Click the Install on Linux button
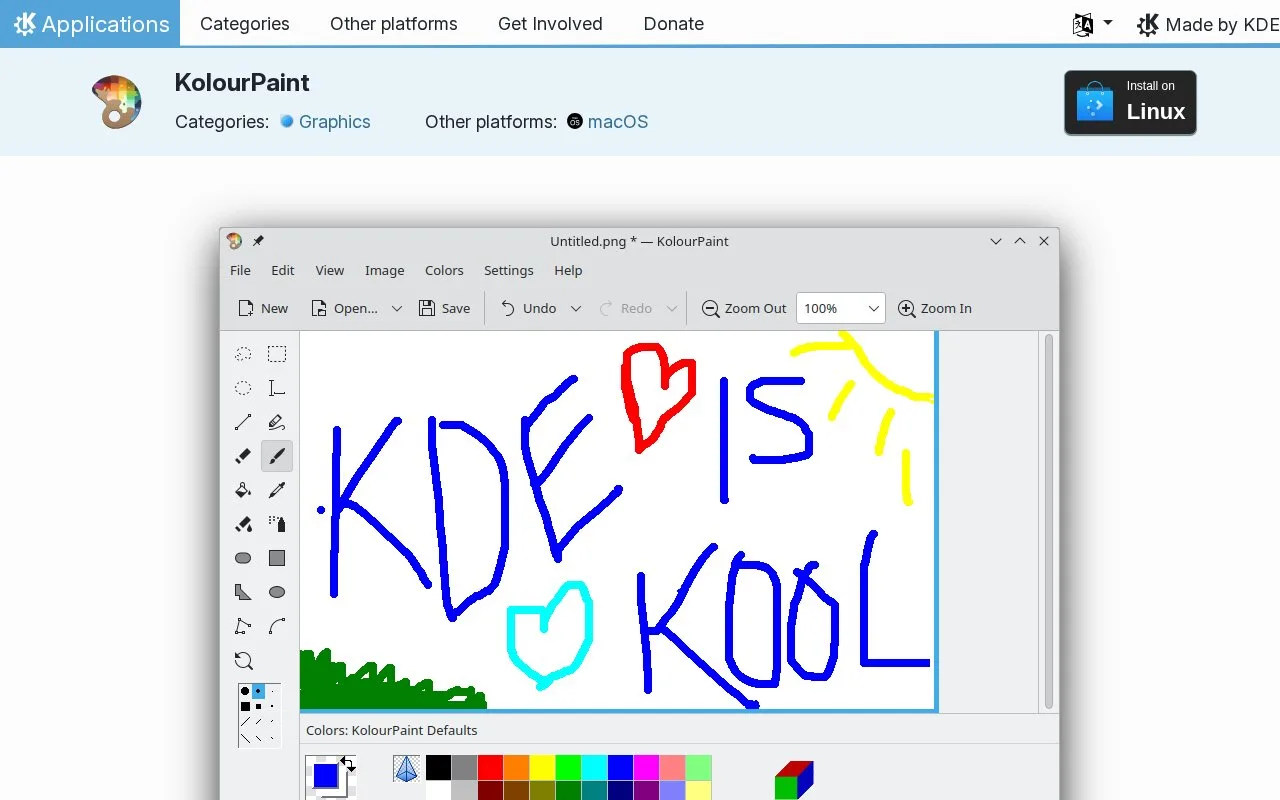1280x800 pixels. [x=1130, y=102]
